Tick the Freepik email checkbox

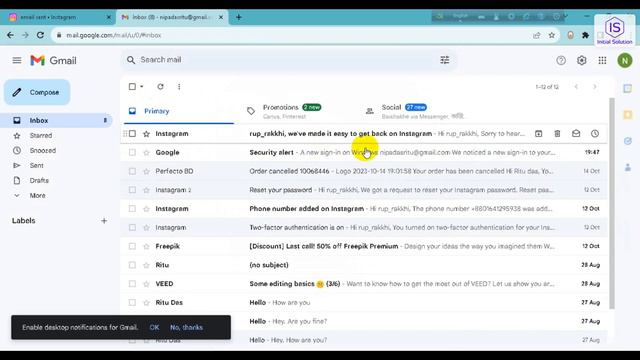click(x=132, y=246)
